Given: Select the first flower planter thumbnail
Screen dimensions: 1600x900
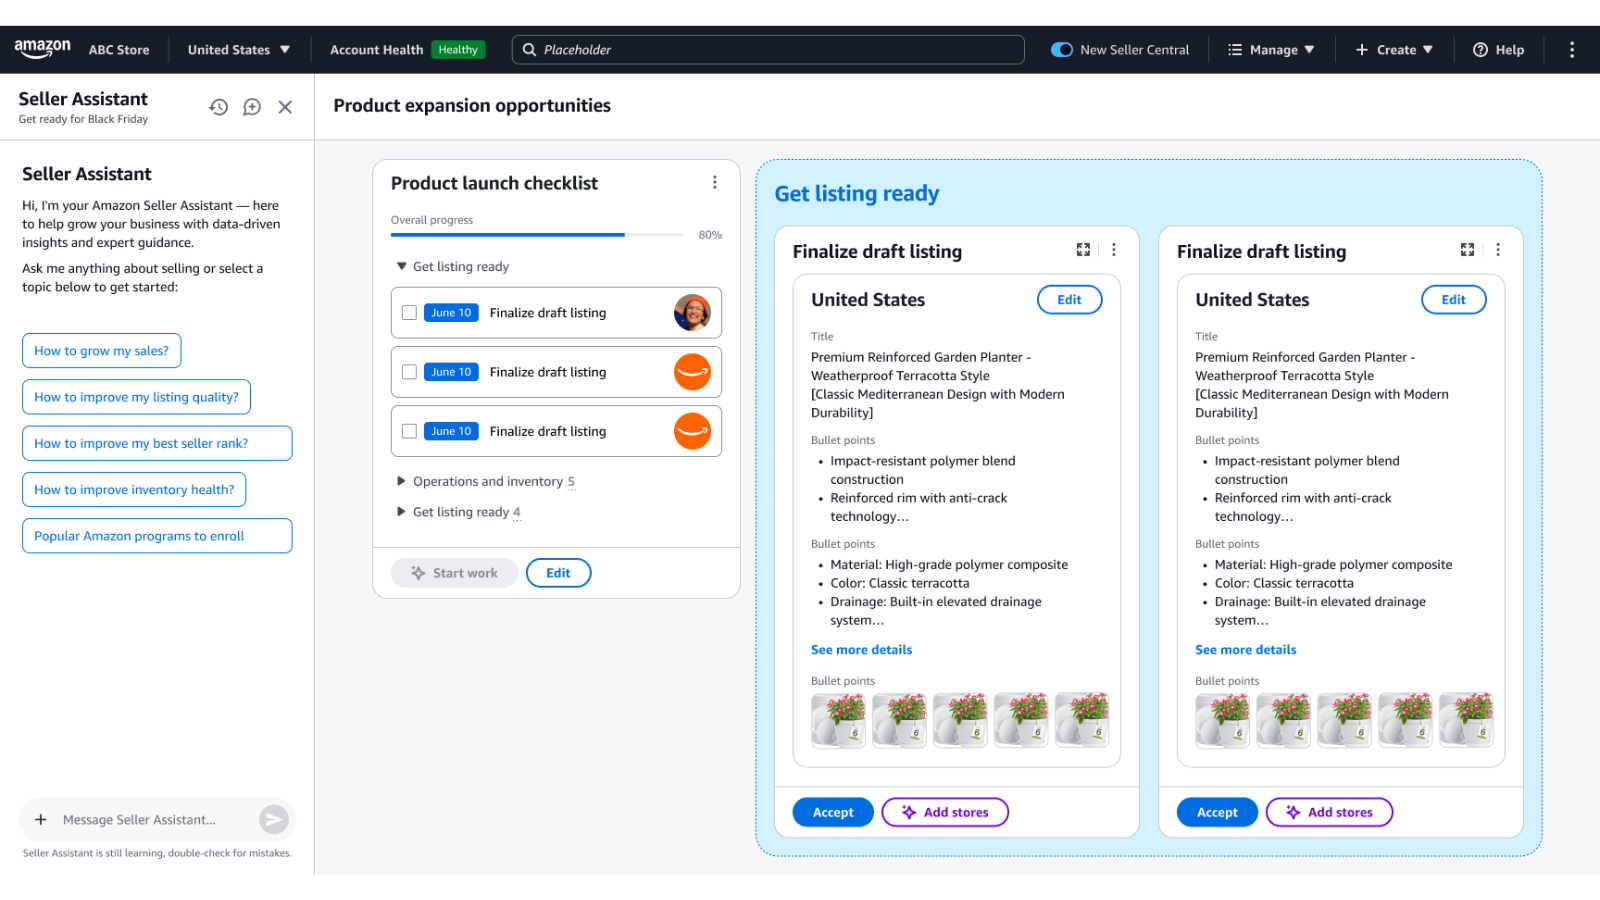Looking at the screenshot, I should coord(838,719).
